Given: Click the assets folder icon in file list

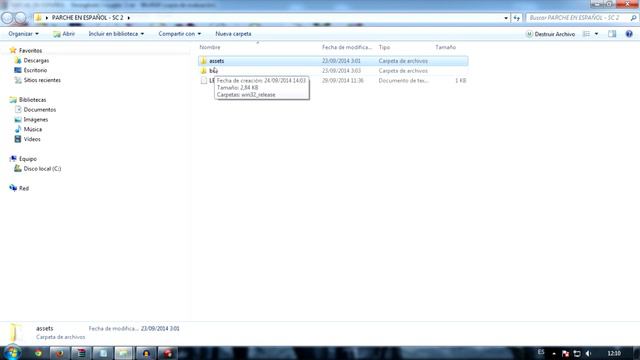Looking at the screenshot, I should (204, 61).
